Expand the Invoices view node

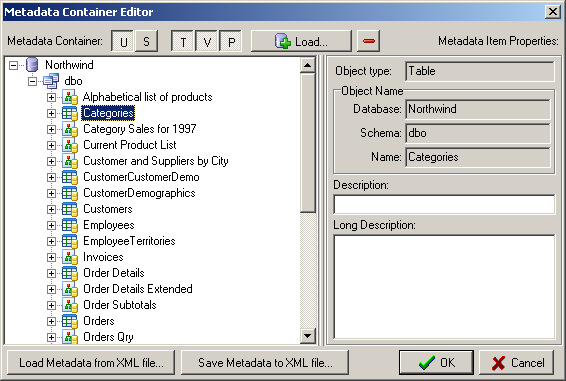pos(51,257)
